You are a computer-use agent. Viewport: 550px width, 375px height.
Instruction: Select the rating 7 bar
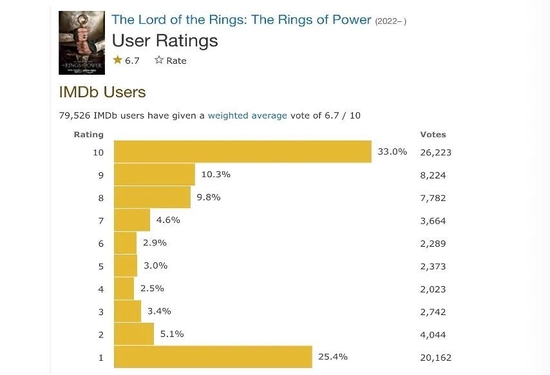pos(132,220)
